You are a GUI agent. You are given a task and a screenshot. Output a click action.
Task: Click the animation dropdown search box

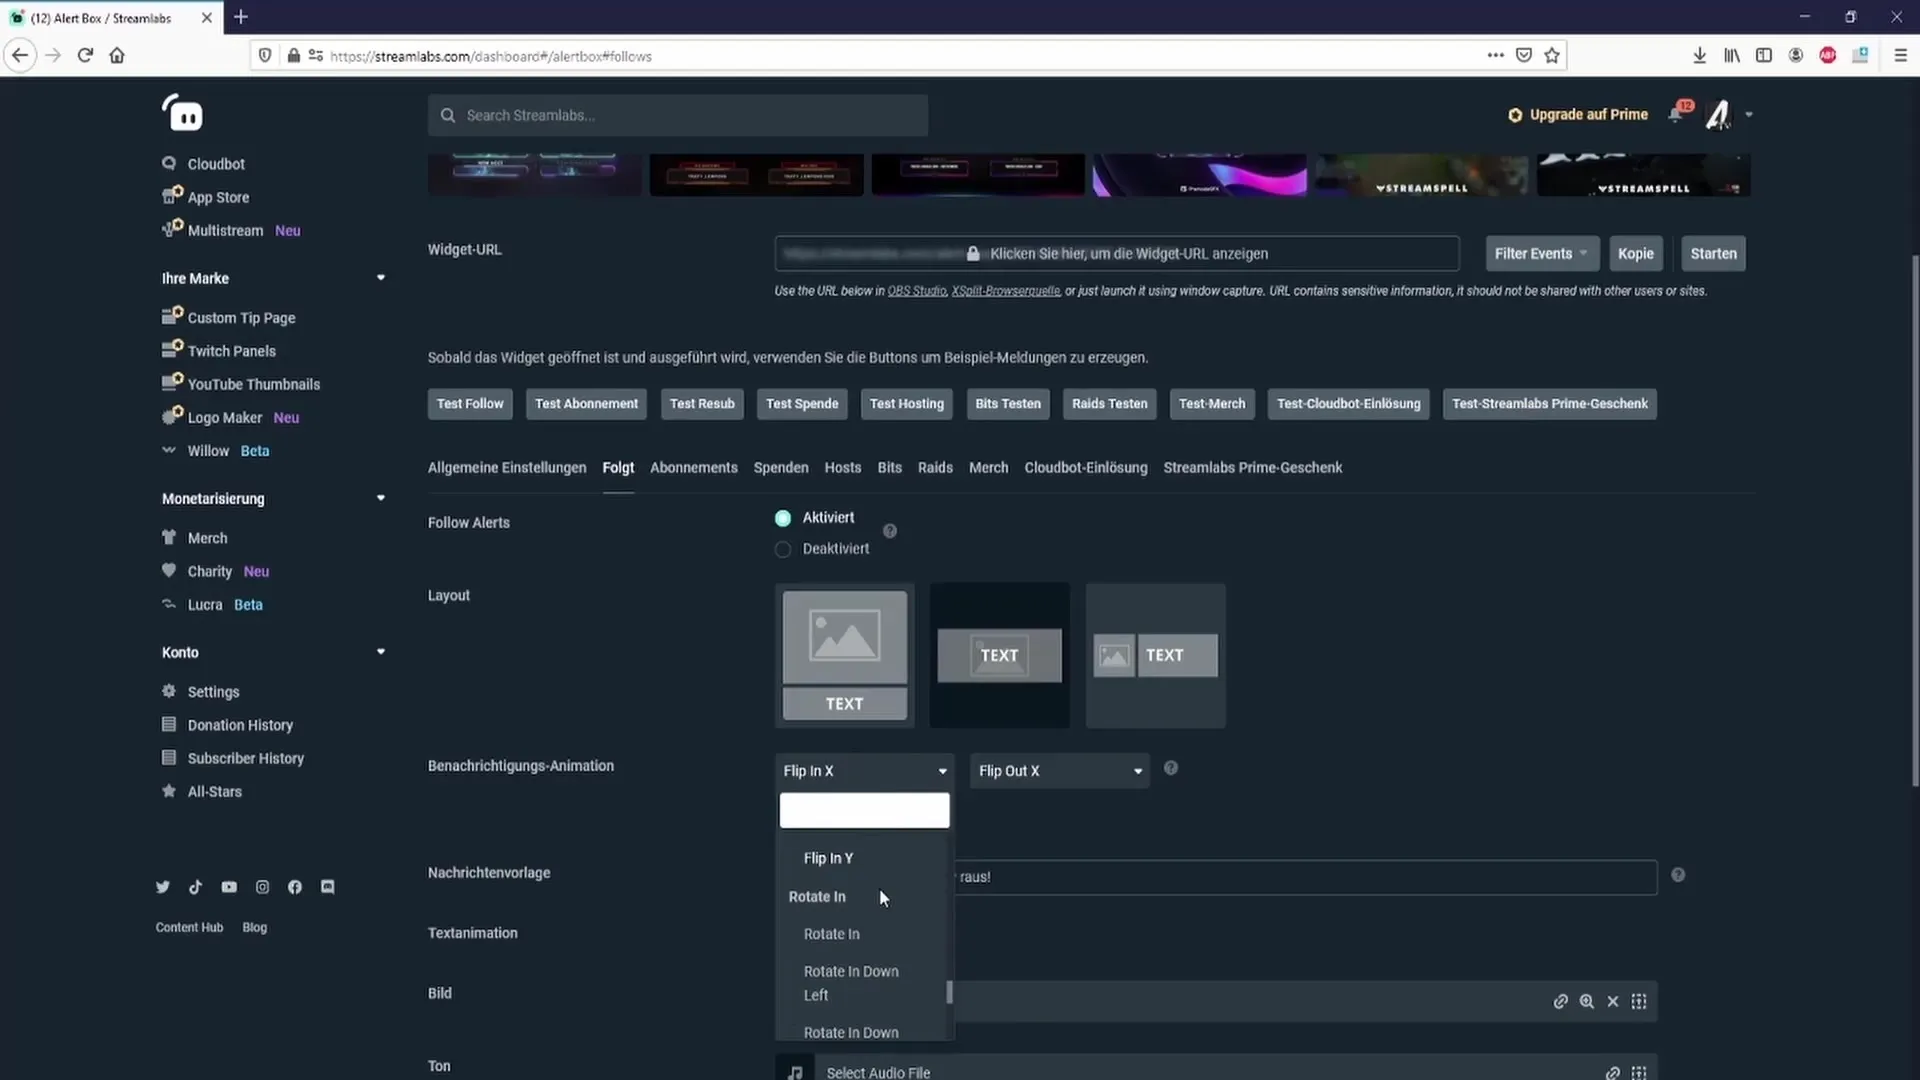[865, 810]
